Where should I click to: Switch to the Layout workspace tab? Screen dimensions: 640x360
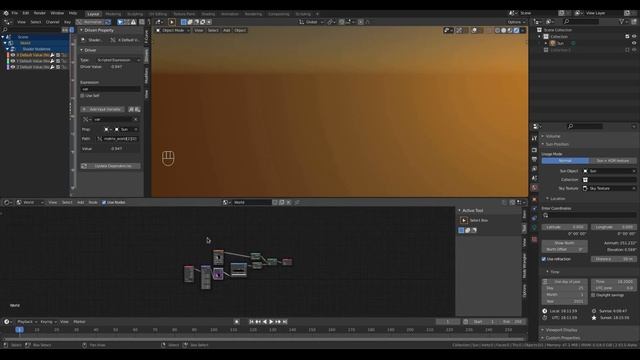93,14
